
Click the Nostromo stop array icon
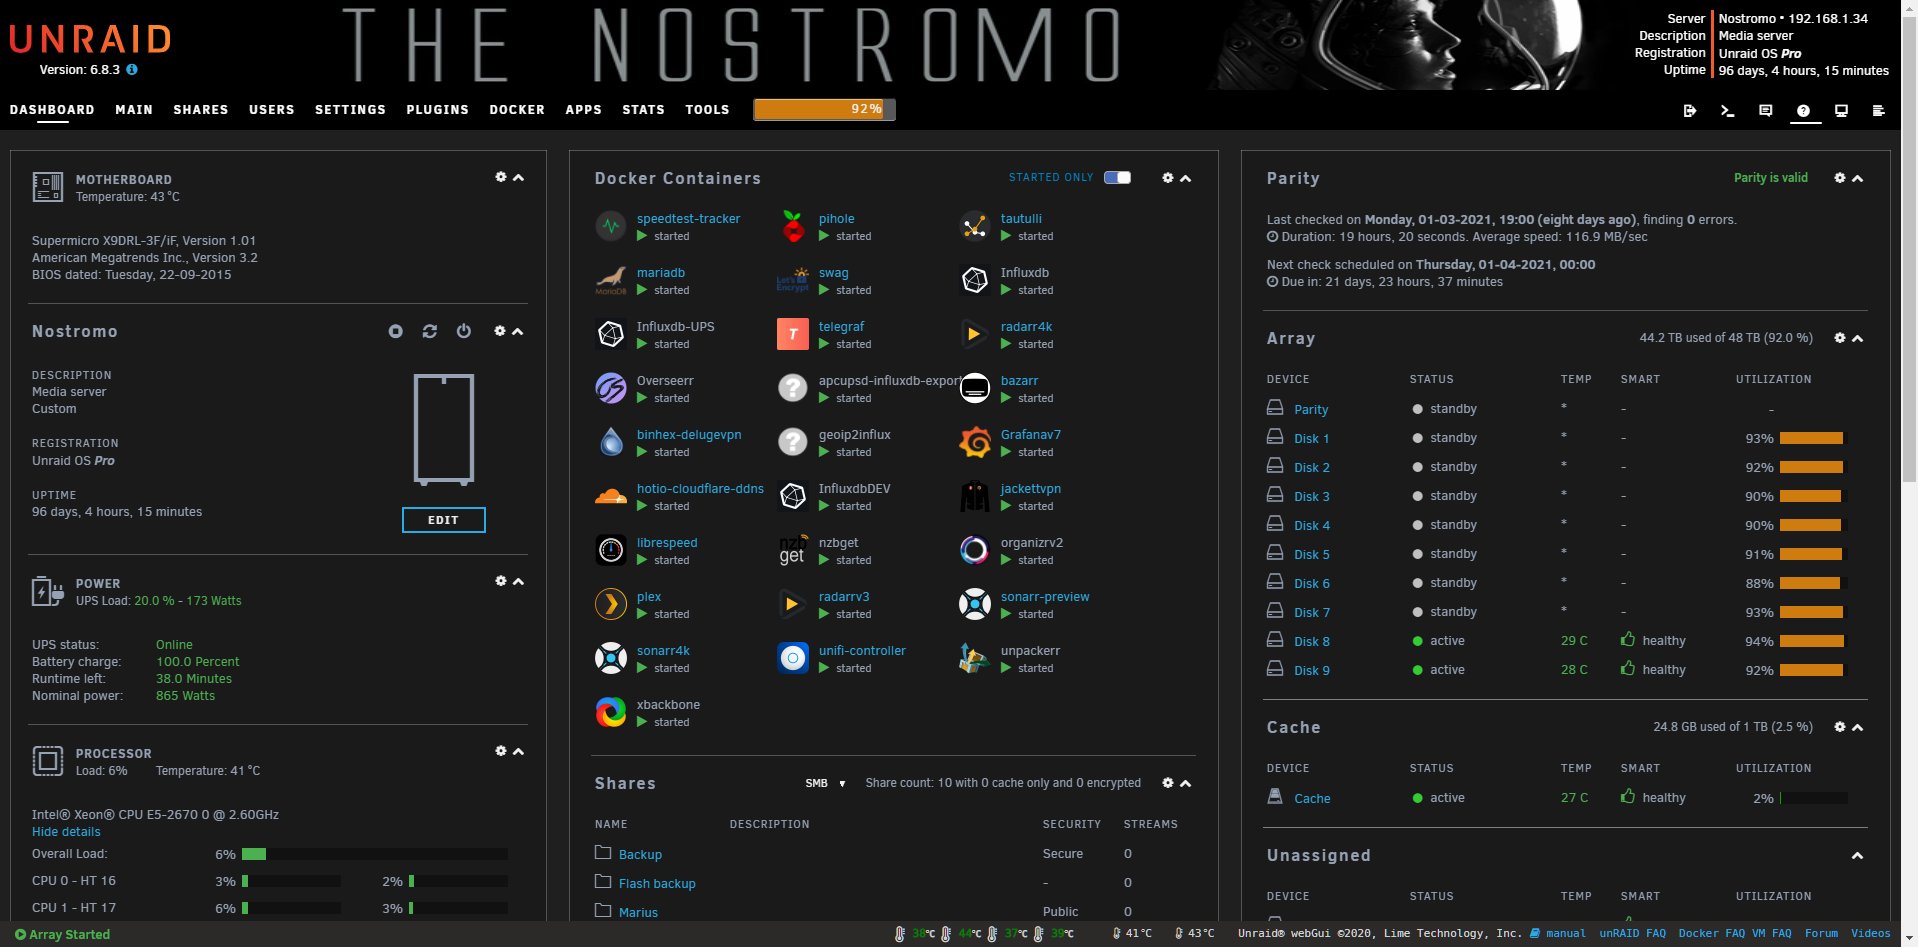[396, 331]
